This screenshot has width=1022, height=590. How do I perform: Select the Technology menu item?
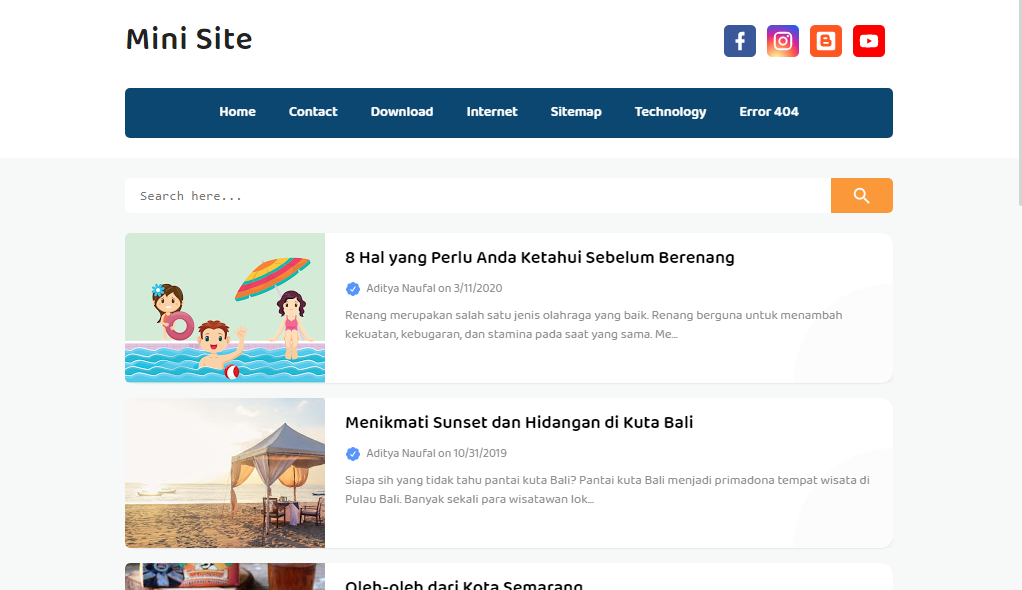(x=671, y=111)
